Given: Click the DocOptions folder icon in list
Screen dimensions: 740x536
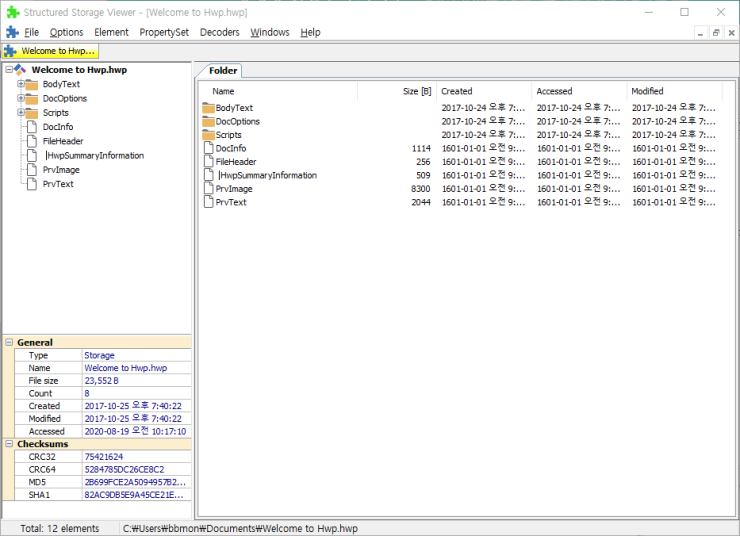Looking at the screenshot, I should point(208,121).
